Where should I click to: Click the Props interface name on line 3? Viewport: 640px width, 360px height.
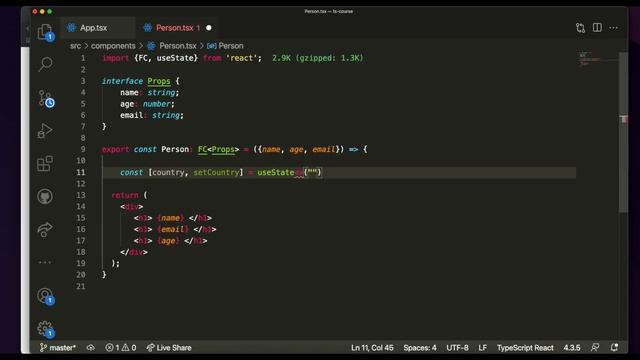pos(159,81)
